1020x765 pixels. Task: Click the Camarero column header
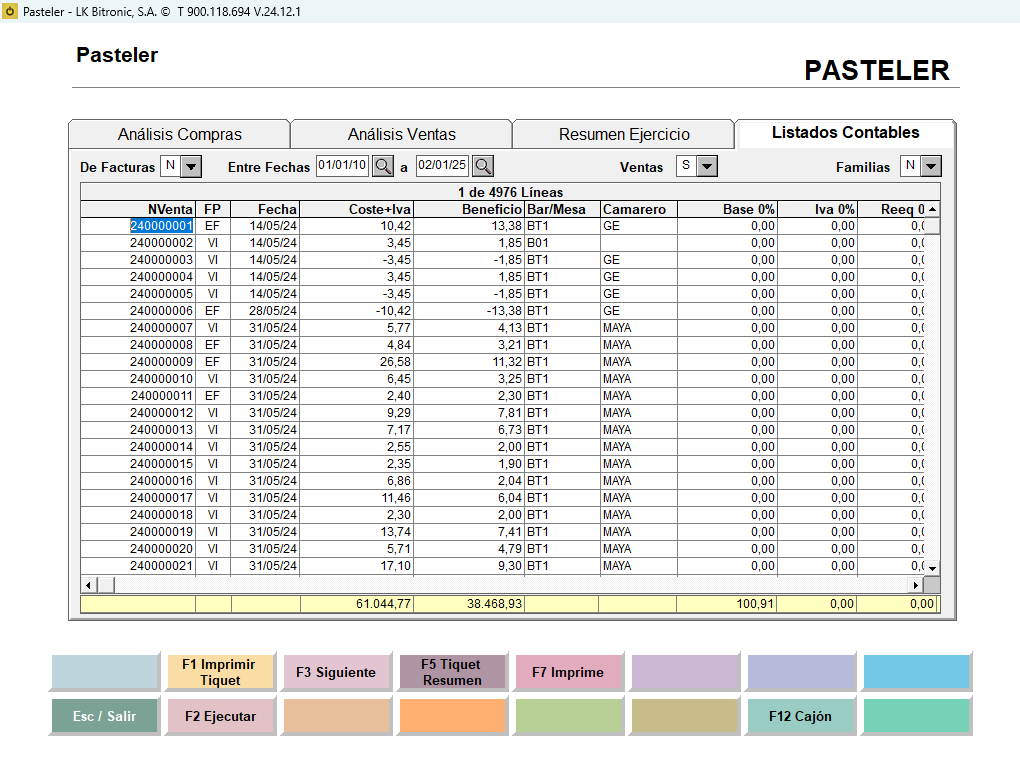coord(638,209)
